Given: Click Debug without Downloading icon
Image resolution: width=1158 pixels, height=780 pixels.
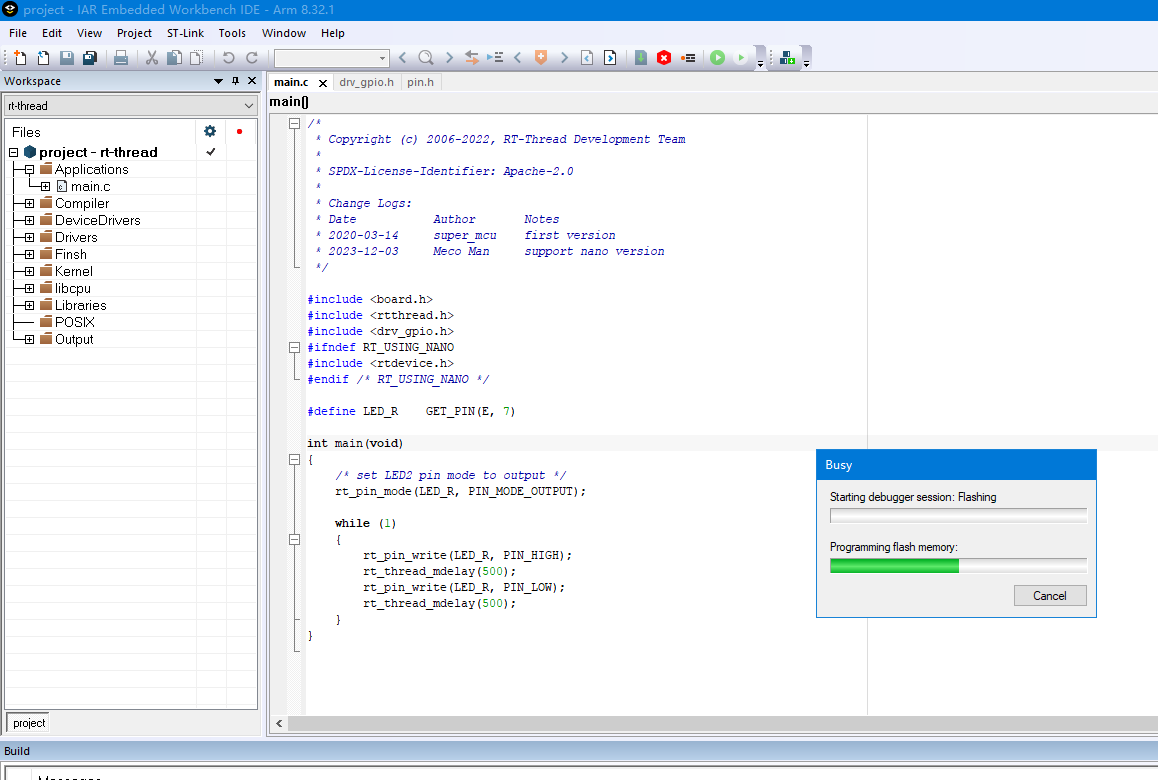Looking at the screenshot, I should 741,58.
